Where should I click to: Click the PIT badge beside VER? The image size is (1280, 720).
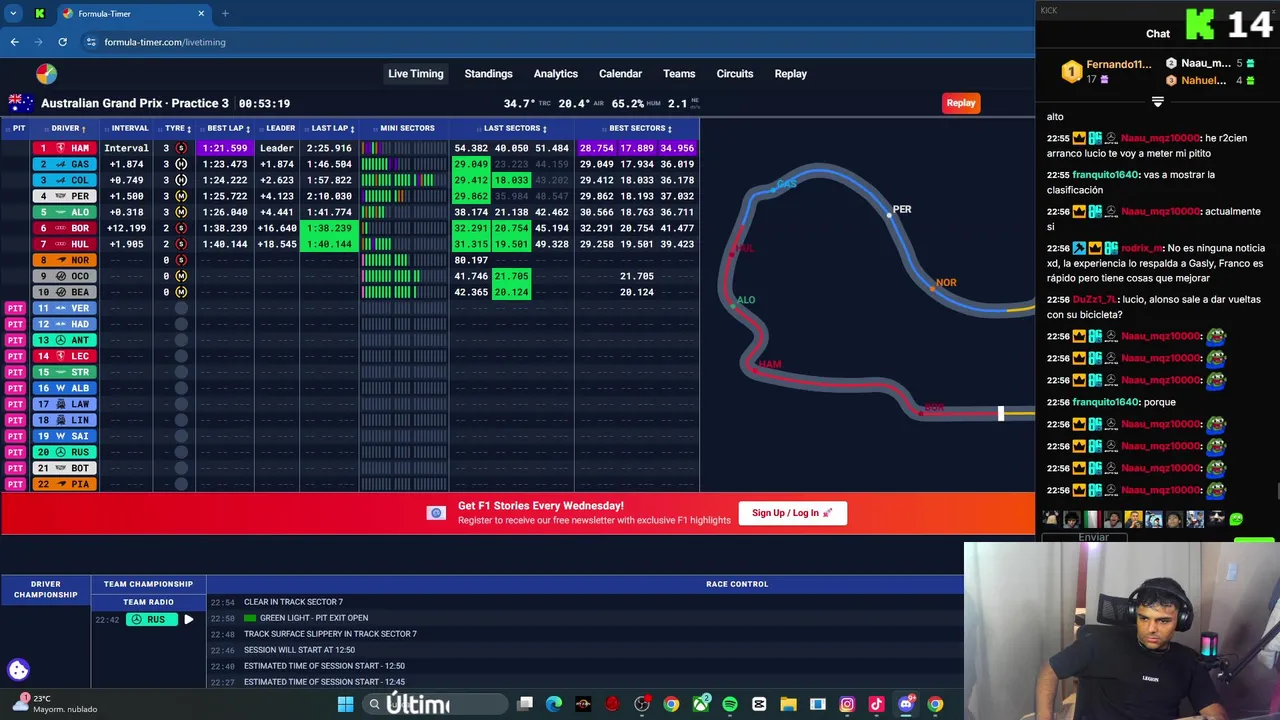pos(15,308)
